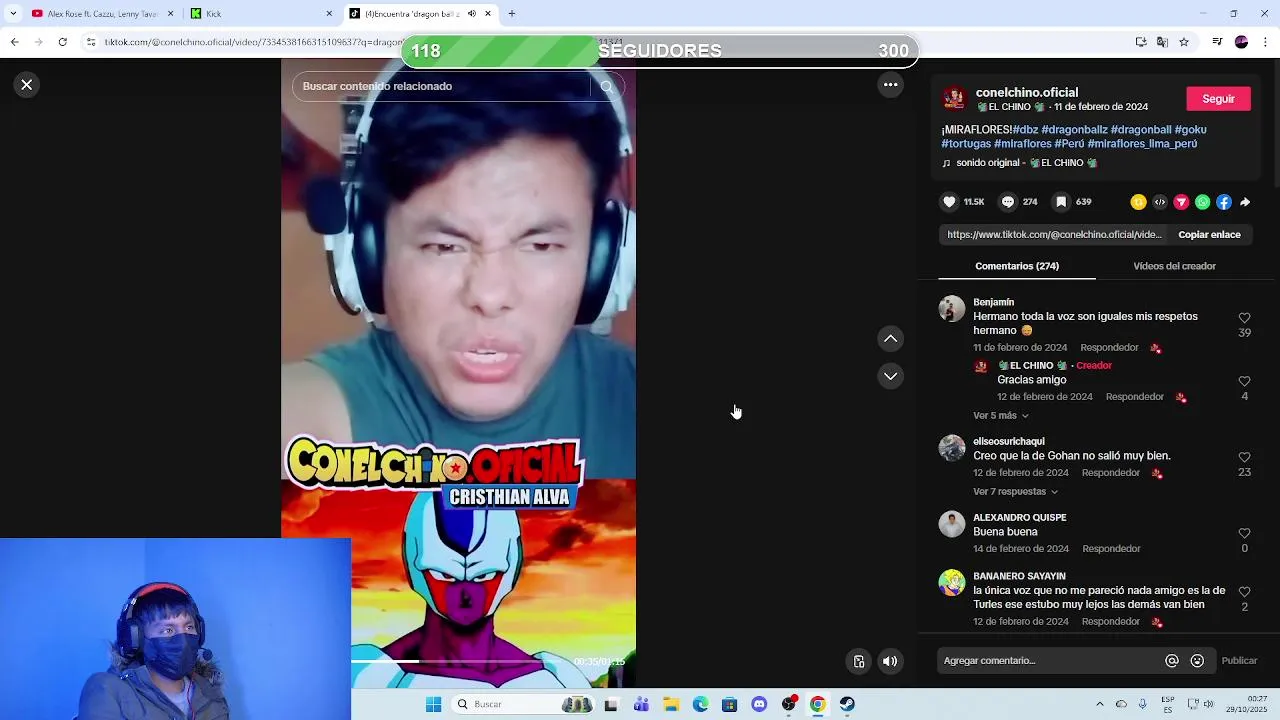Click the icon left of volume button
This screenshot has height=720, width=1280.
[858, 661]
